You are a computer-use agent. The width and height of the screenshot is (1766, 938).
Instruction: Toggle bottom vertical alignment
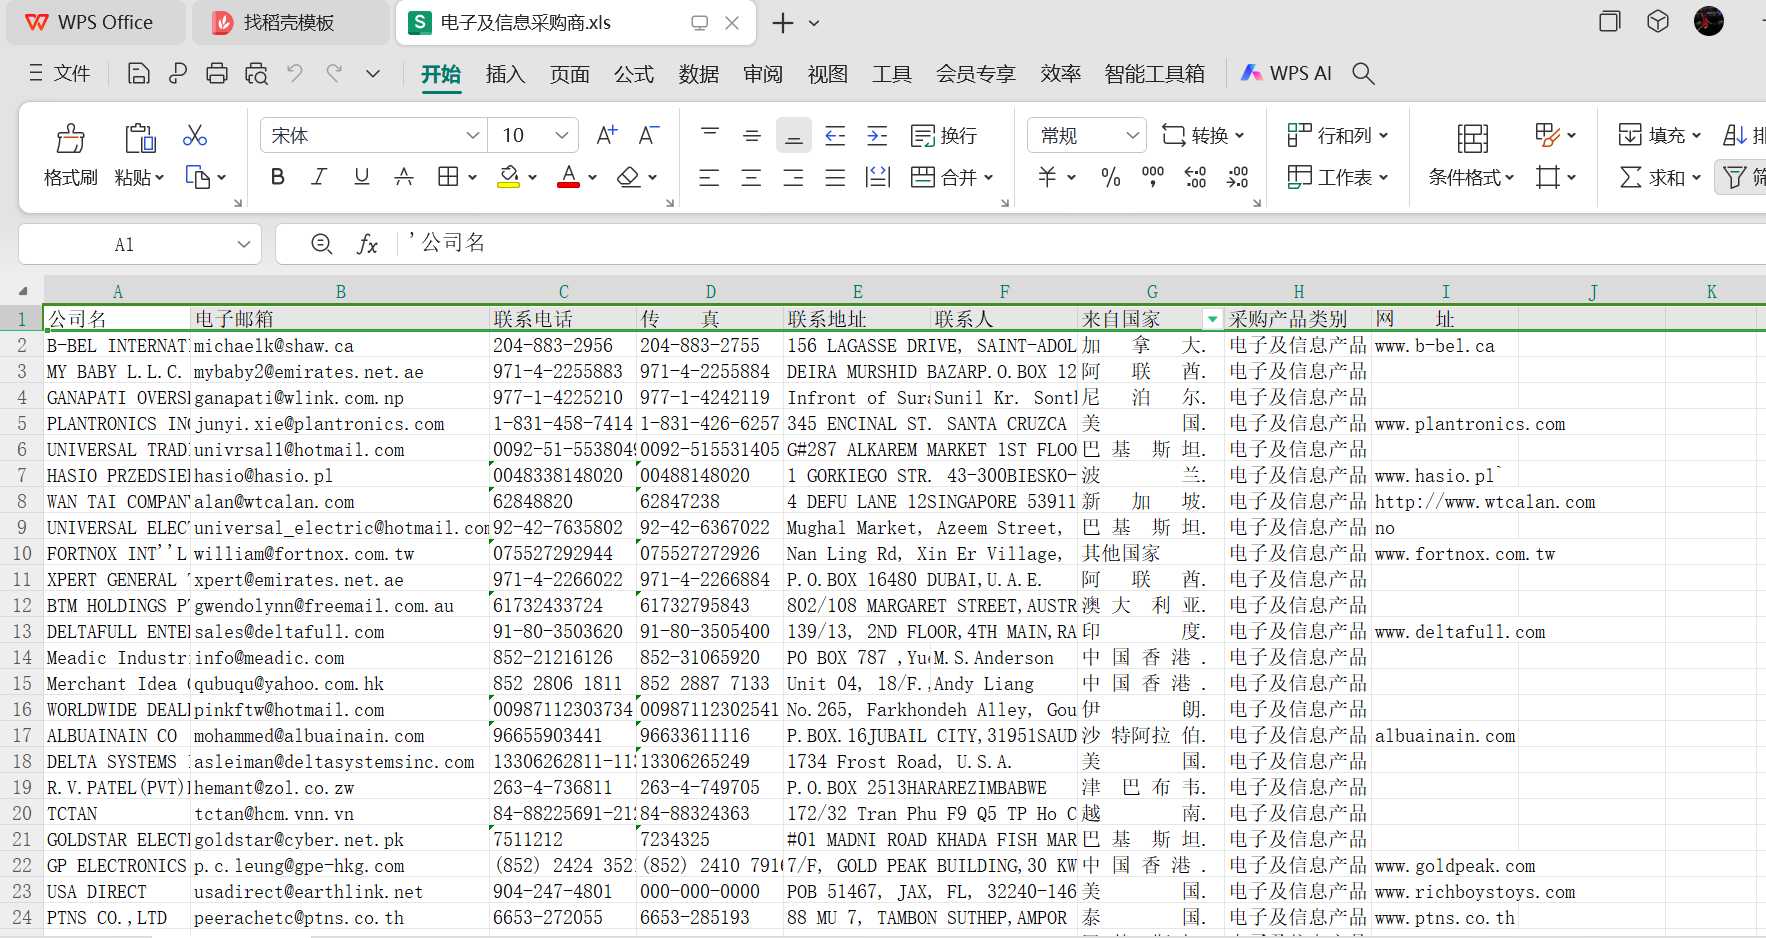(794, 135)
